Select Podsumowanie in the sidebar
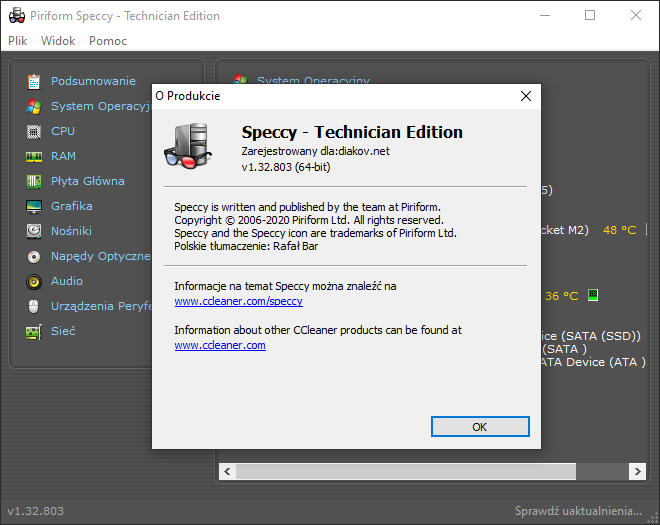Viewport: 660px width, 525px height. (93, 81)
